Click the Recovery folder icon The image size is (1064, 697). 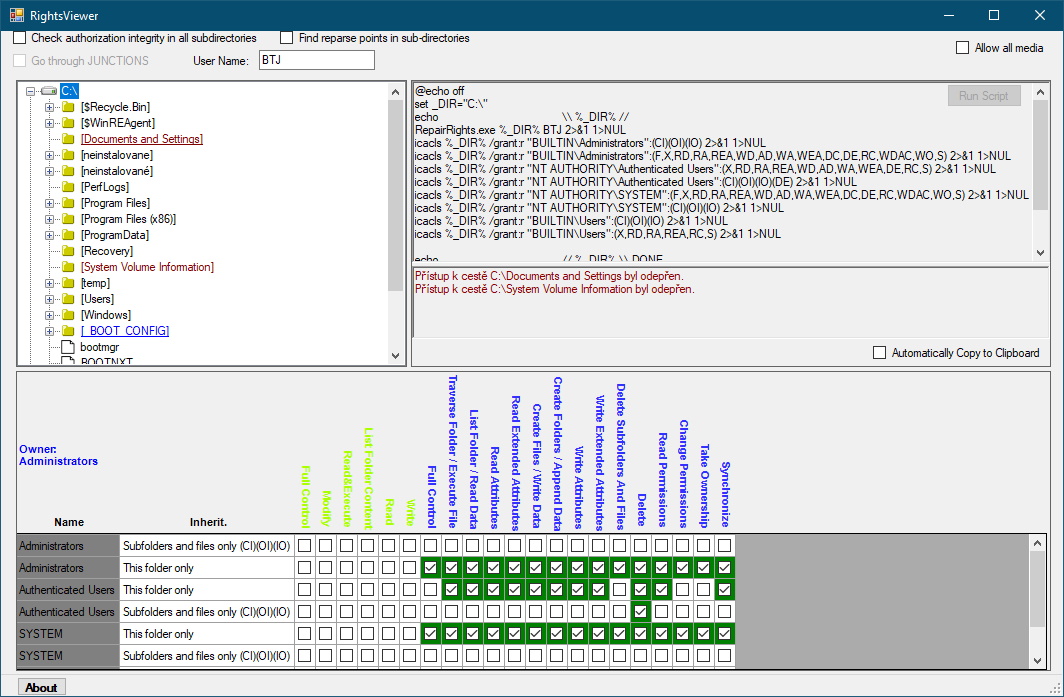click(68, 251)
